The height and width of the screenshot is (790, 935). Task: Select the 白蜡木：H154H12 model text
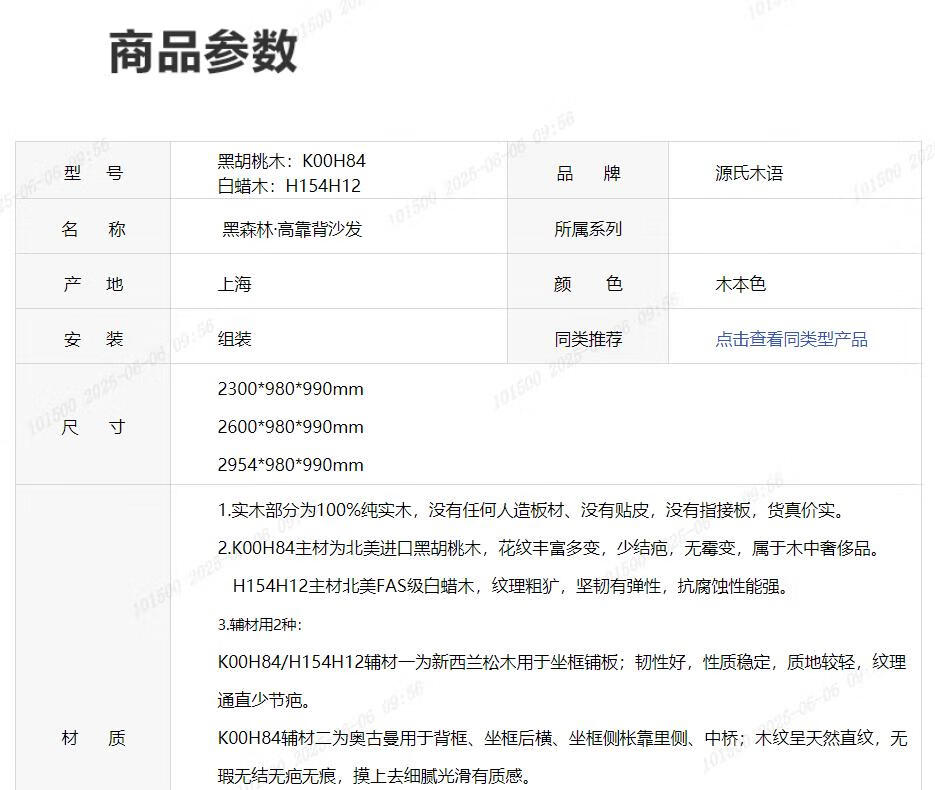(289, 185)
